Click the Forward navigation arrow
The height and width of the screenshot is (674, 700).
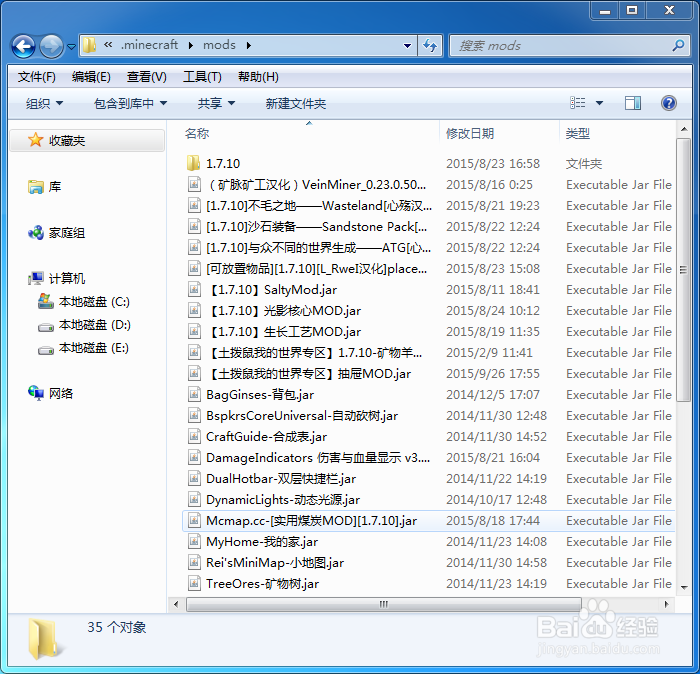coord(51,46)
